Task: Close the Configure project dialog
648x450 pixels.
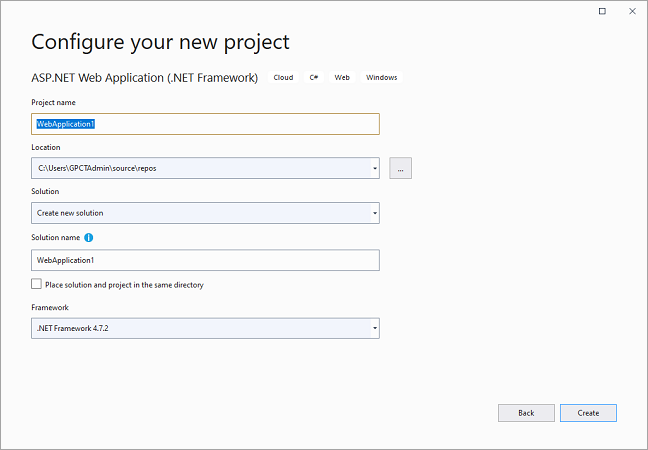Action: [x=630, y=11]
